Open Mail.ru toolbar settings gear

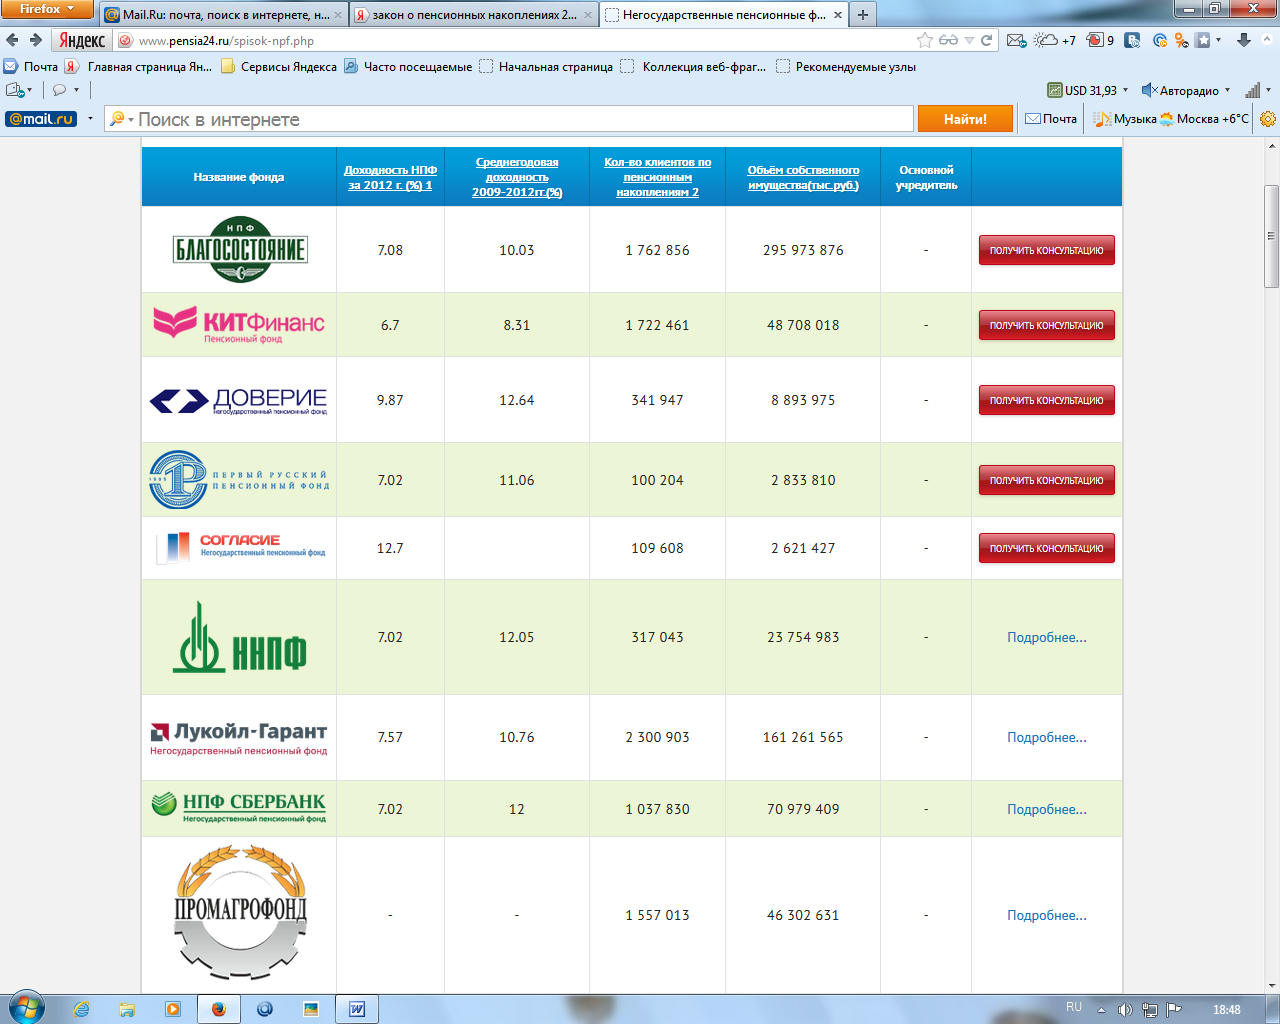click(x=1268, y=119)
